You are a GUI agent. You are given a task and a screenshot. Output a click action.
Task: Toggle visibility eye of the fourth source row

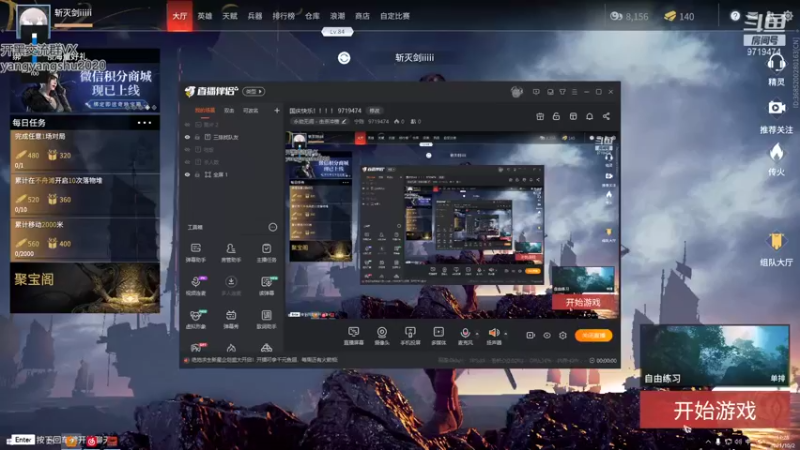pyautogui.click(x=187, y=162)
